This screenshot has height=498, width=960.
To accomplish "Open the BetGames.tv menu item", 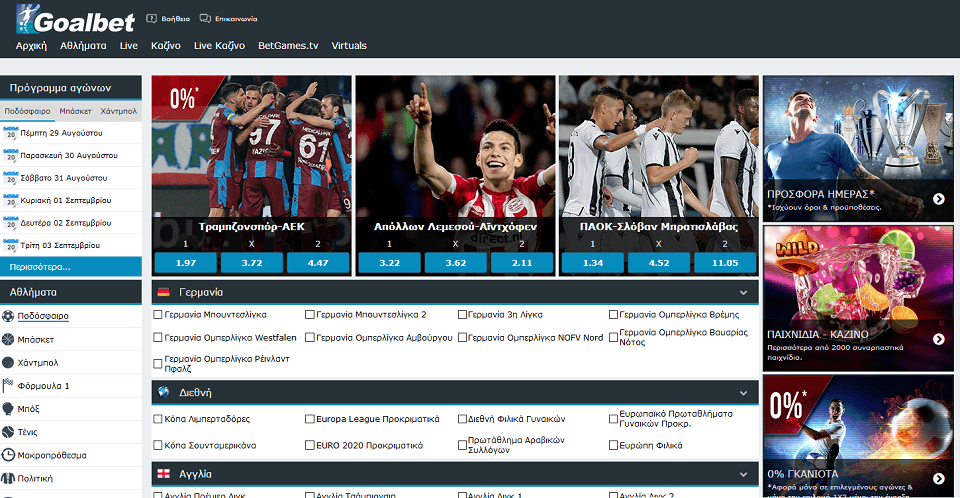I will point(288,46).
